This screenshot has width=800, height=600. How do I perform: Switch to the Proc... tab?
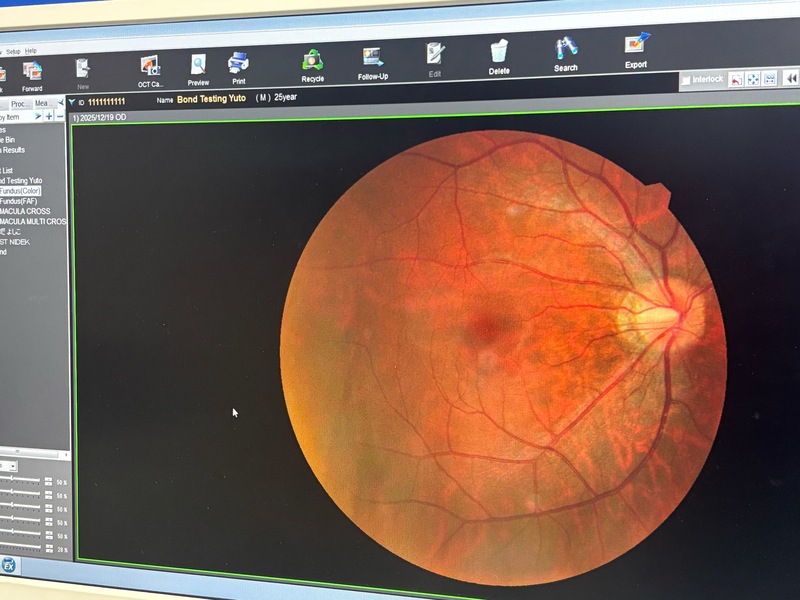[x=19, y=104]
